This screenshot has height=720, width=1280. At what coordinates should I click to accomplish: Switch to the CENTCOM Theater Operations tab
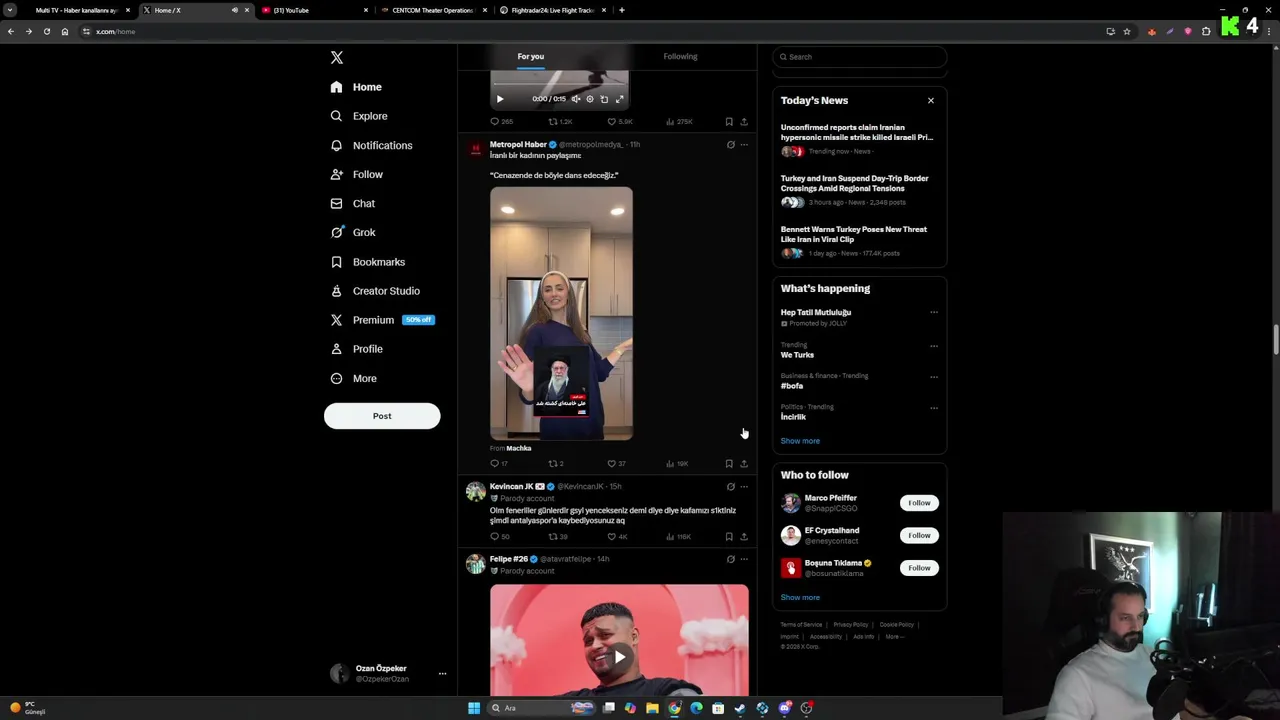coord(434,10)
